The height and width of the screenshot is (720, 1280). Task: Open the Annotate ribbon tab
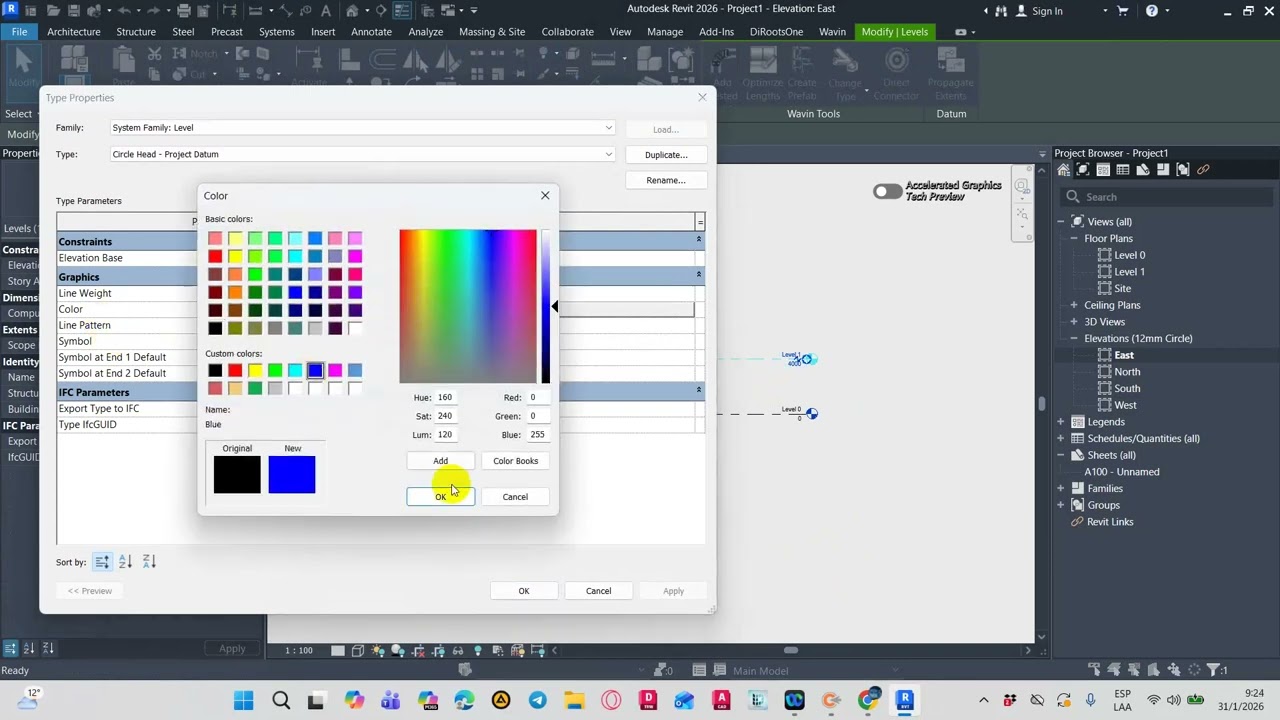pos(371,32)
